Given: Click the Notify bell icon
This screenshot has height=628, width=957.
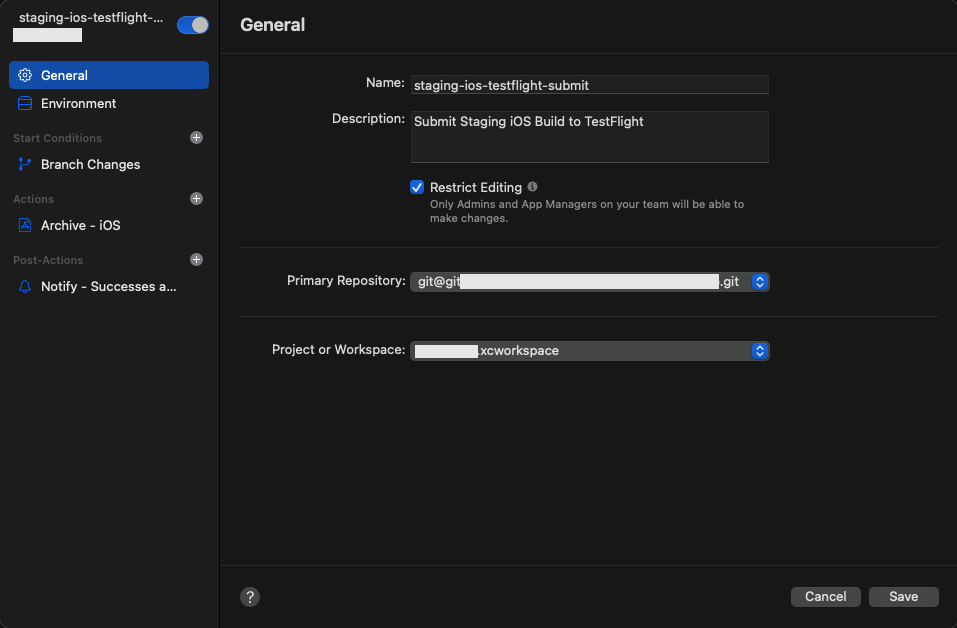Looking at the screenshot, I should pos(25,286).
